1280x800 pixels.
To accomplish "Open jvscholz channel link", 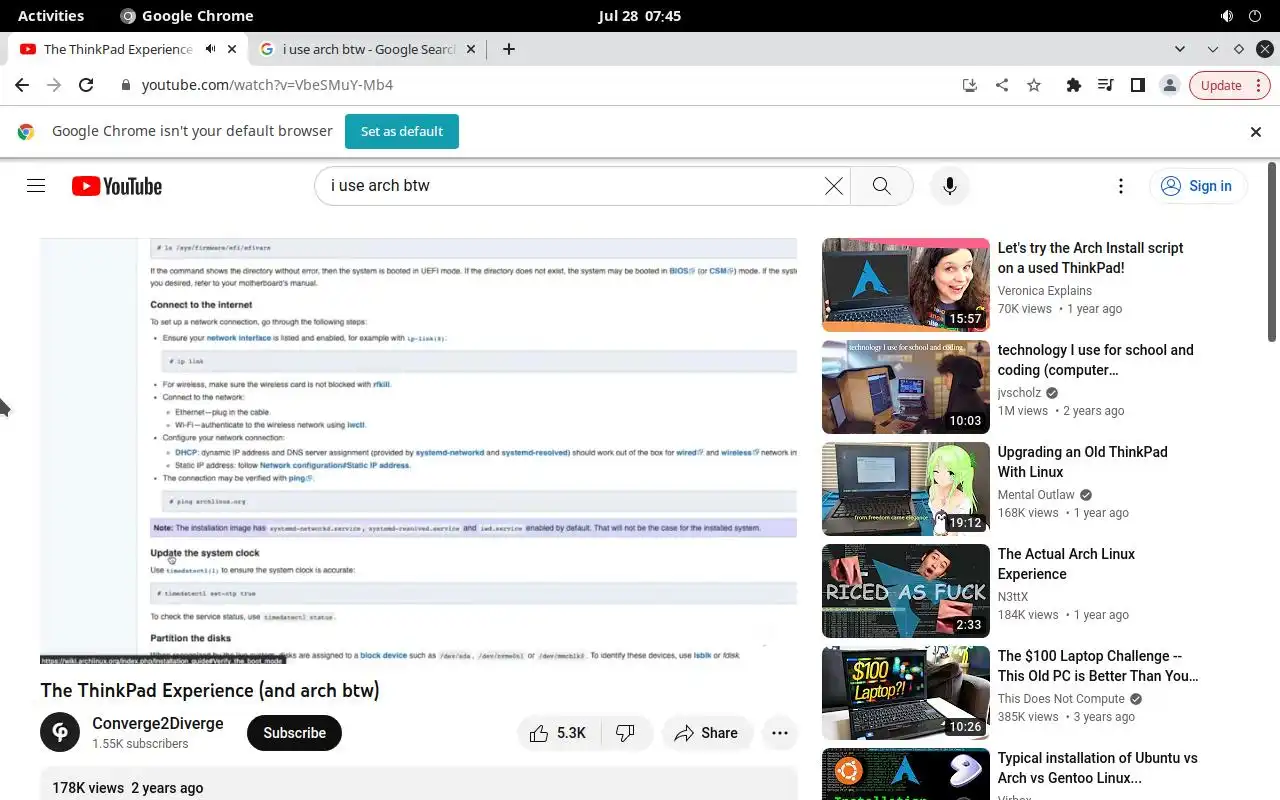I will [x=1020, y=393].
